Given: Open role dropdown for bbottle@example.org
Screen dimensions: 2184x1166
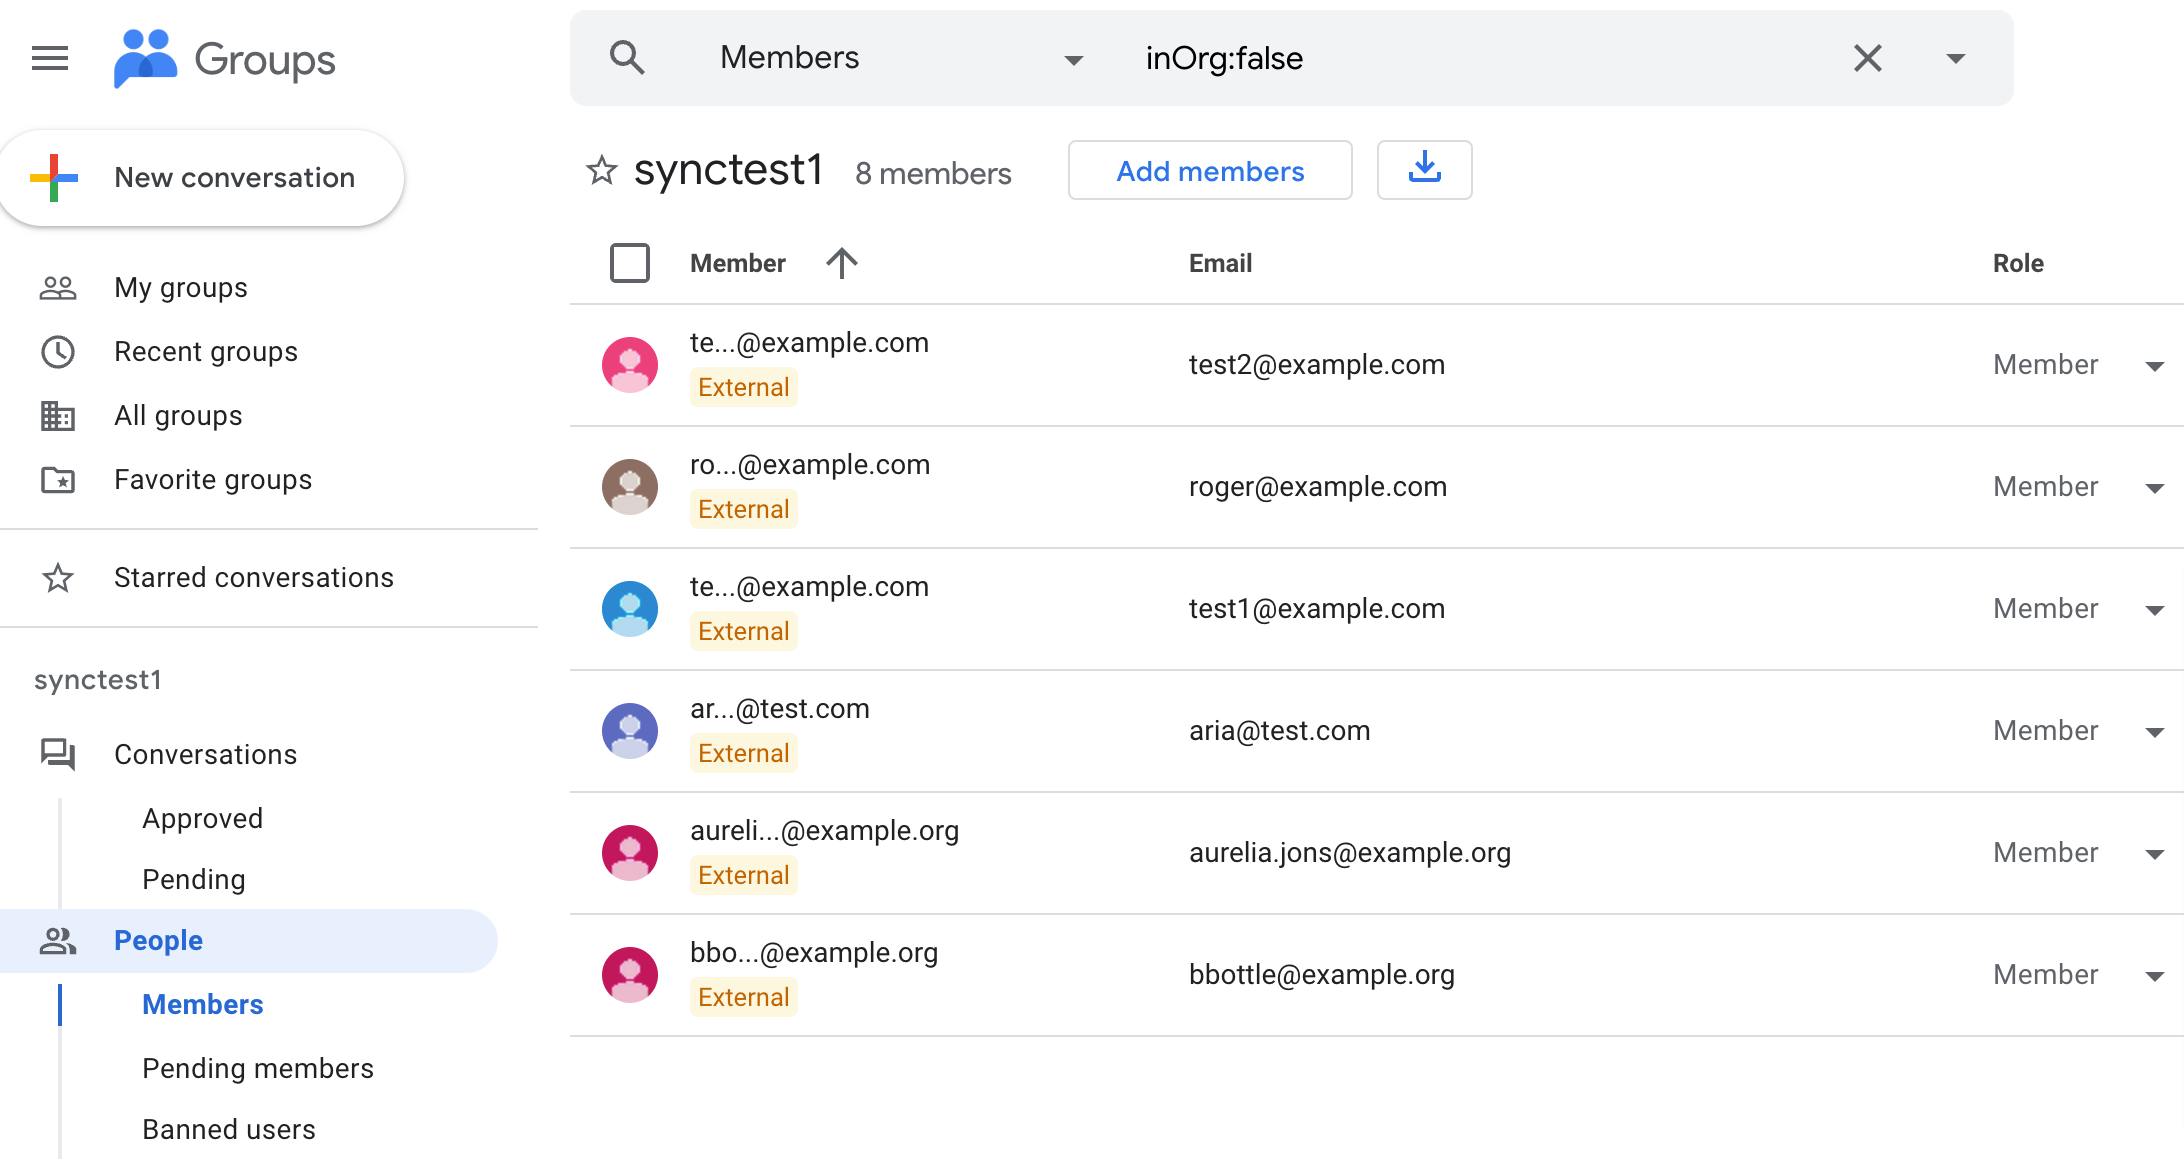Looking at the screenshot, I should [x=2155, y=976].
